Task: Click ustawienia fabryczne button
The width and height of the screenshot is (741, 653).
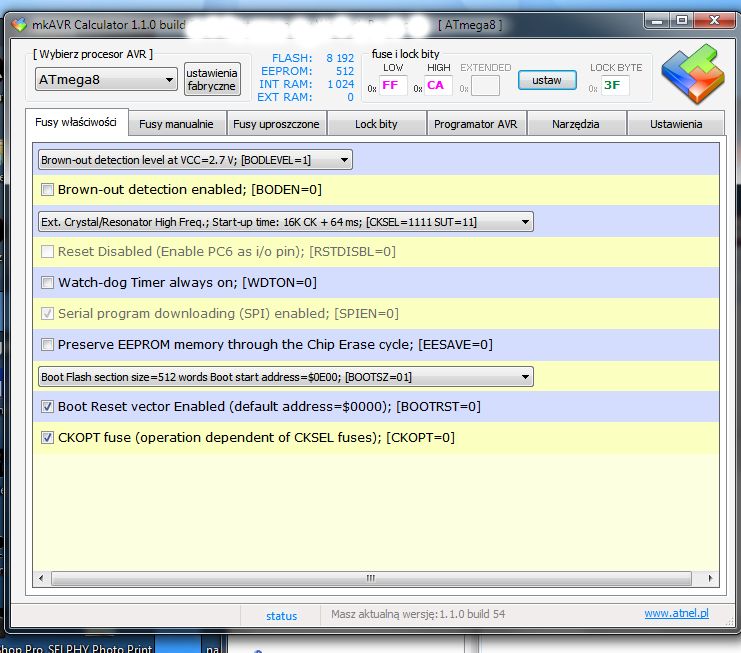Action: tap(211, 80)
